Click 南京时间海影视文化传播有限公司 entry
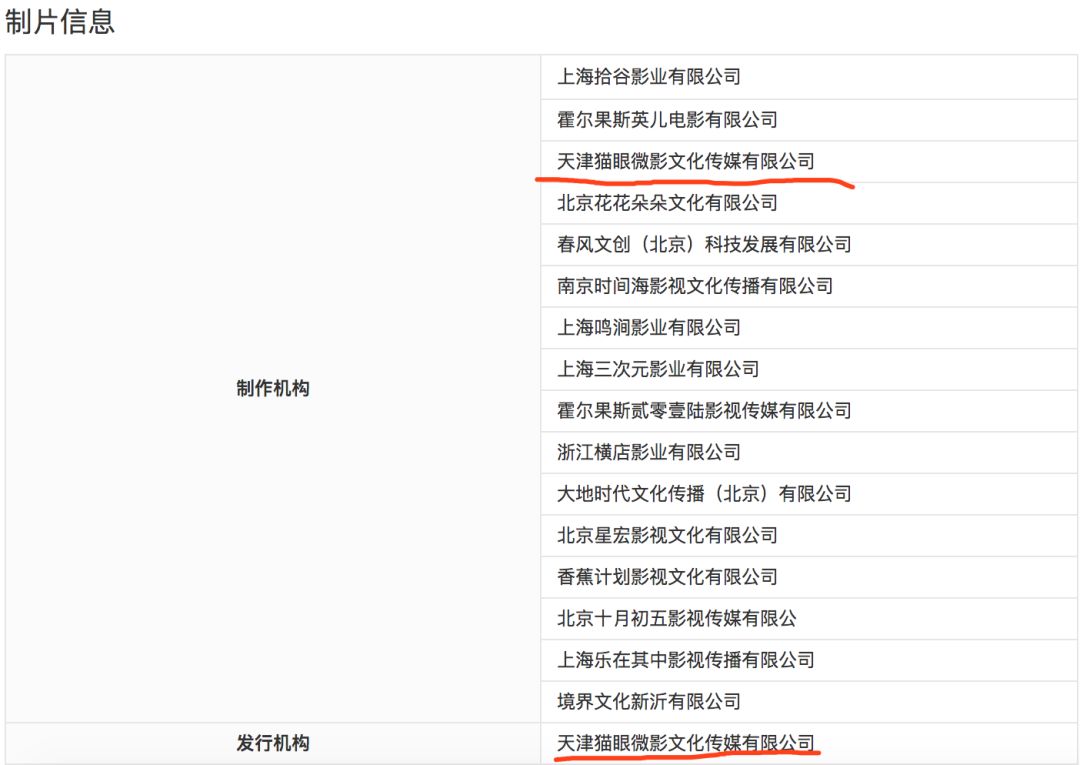 (695, 286)
